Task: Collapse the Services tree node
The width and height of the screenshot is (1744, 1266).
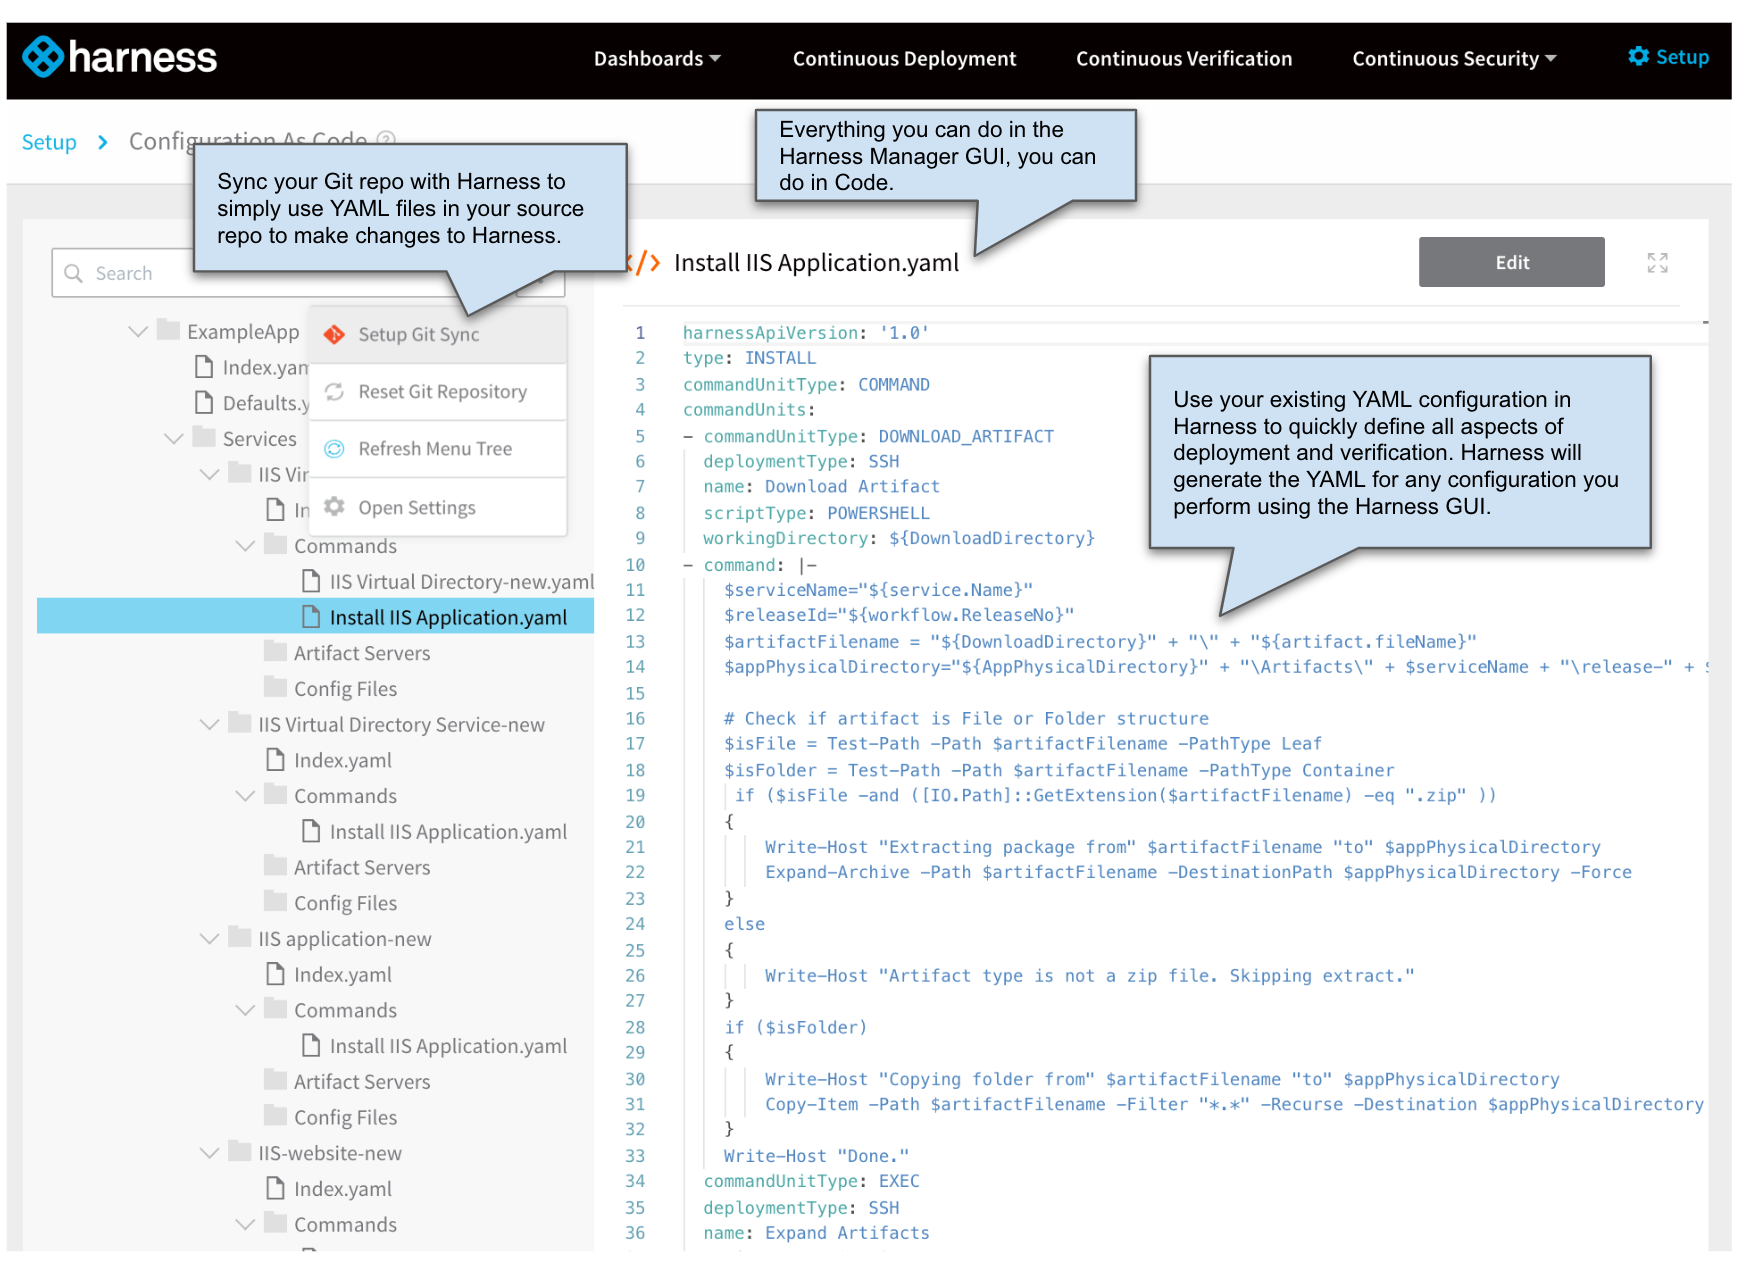Action: (174, 438)
